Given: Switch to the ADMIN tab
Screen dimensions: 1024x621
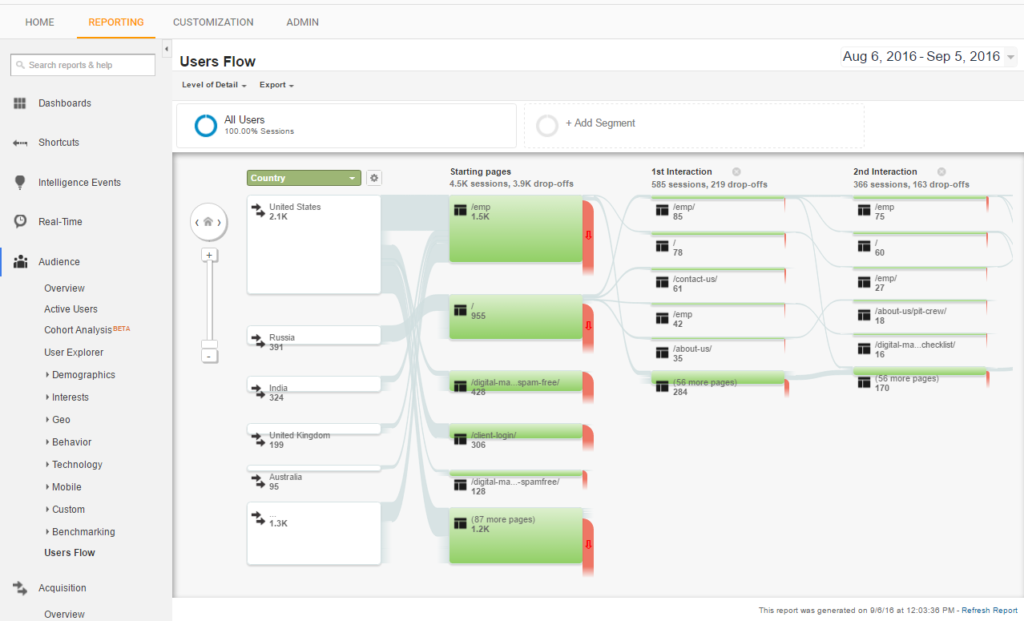Looking at the screenshot, I should coord(302,21).
